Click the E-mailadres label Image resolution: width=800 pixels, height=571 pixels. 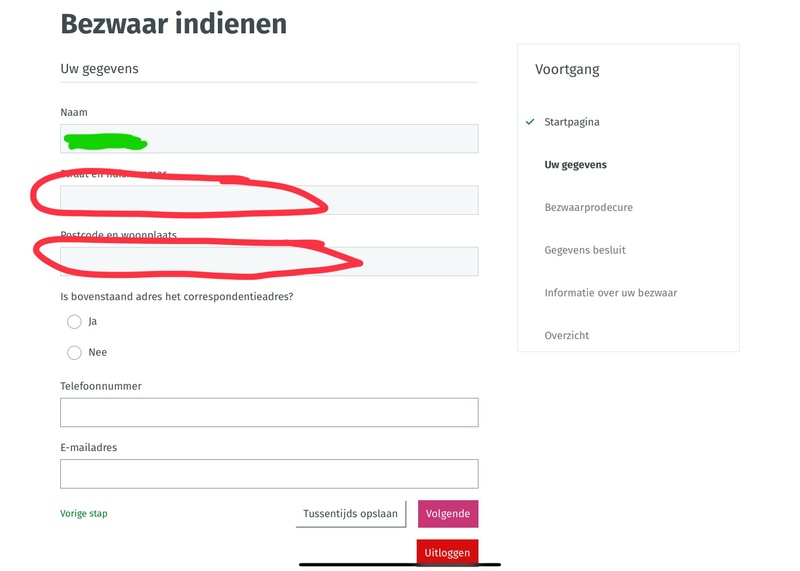point(88,448)
